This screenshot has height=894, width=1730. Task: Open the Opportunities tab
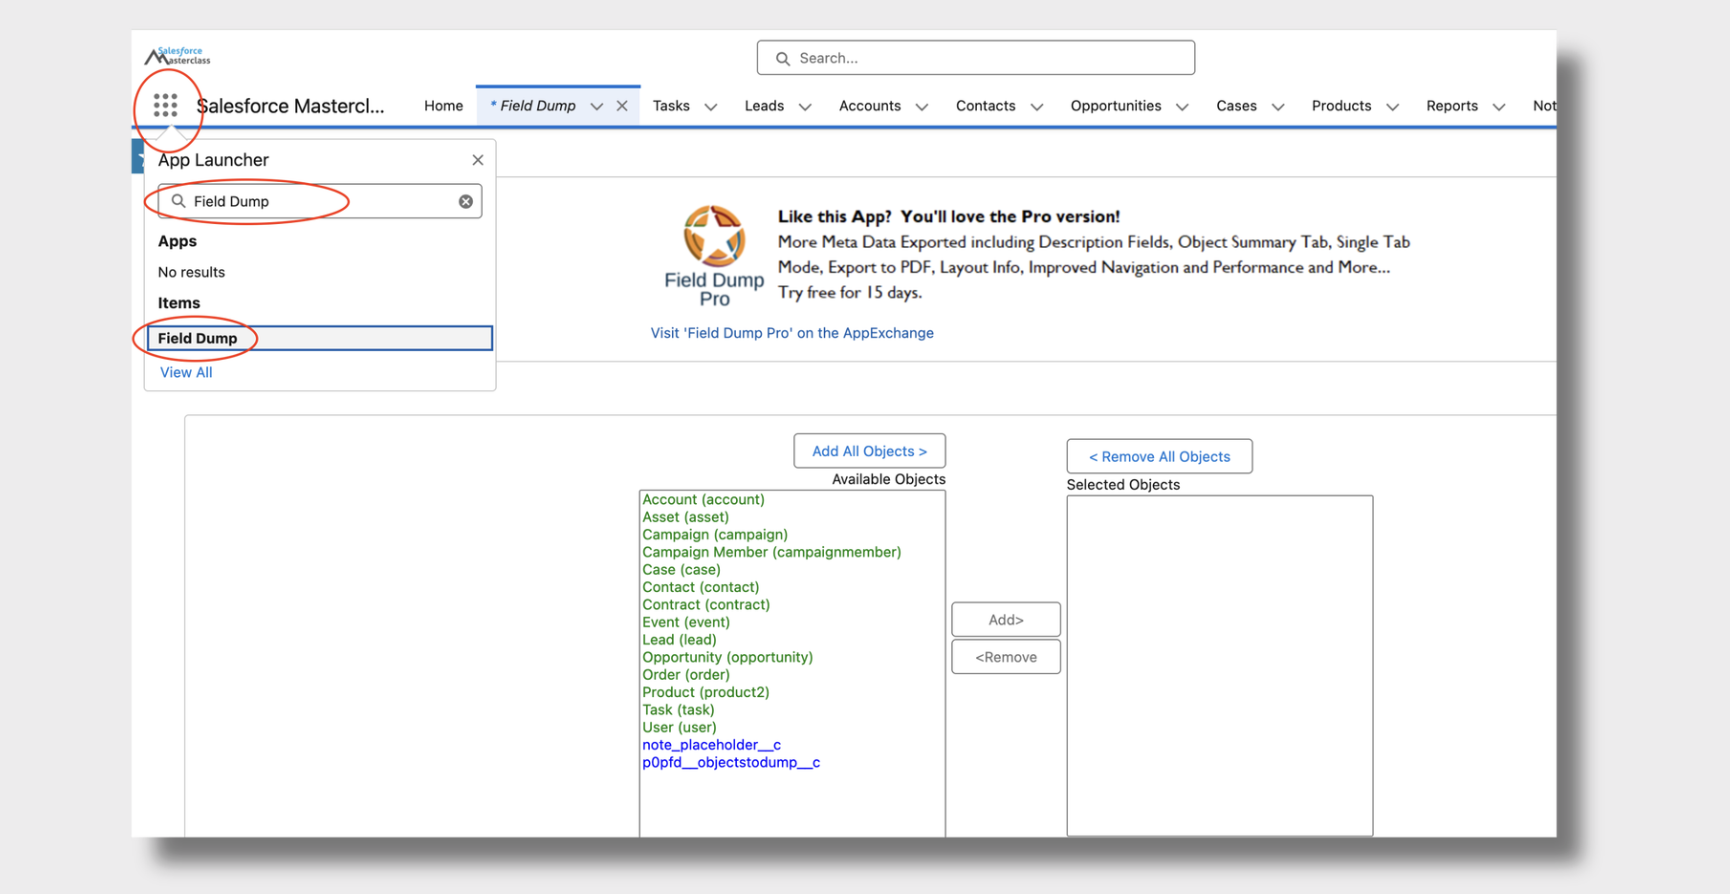tap(1116, 106)
